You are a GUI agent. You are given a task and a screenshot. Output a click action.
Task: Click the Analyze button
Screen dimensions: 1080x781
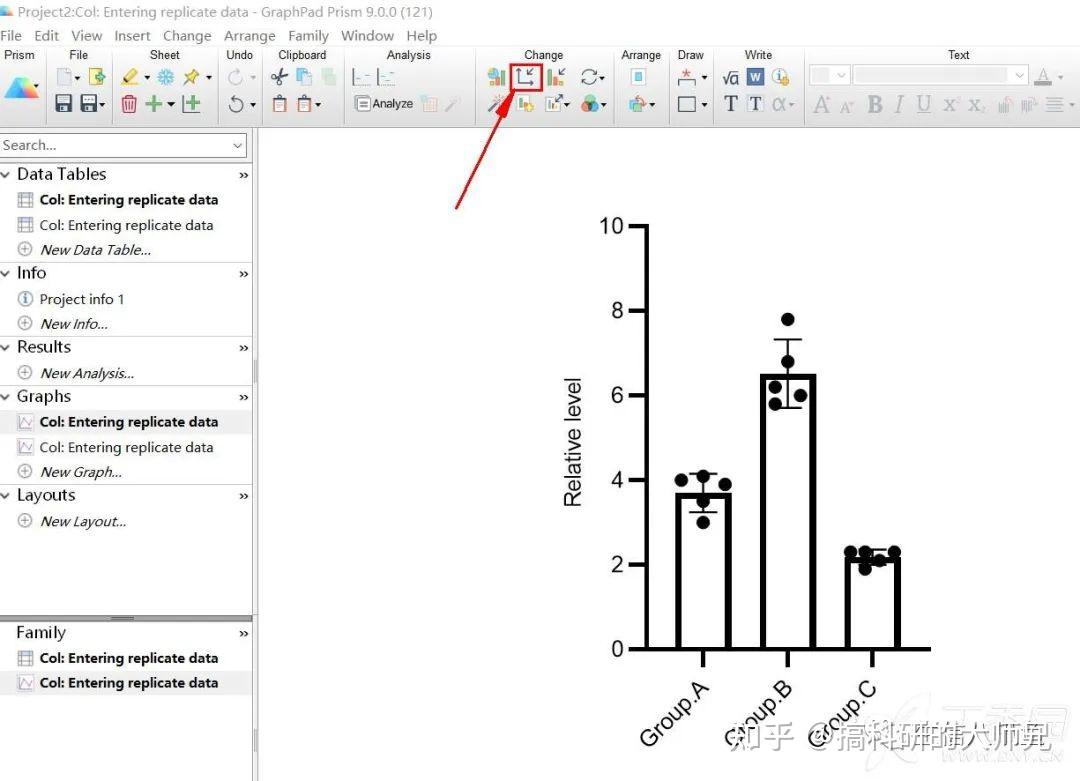point(384,104)
